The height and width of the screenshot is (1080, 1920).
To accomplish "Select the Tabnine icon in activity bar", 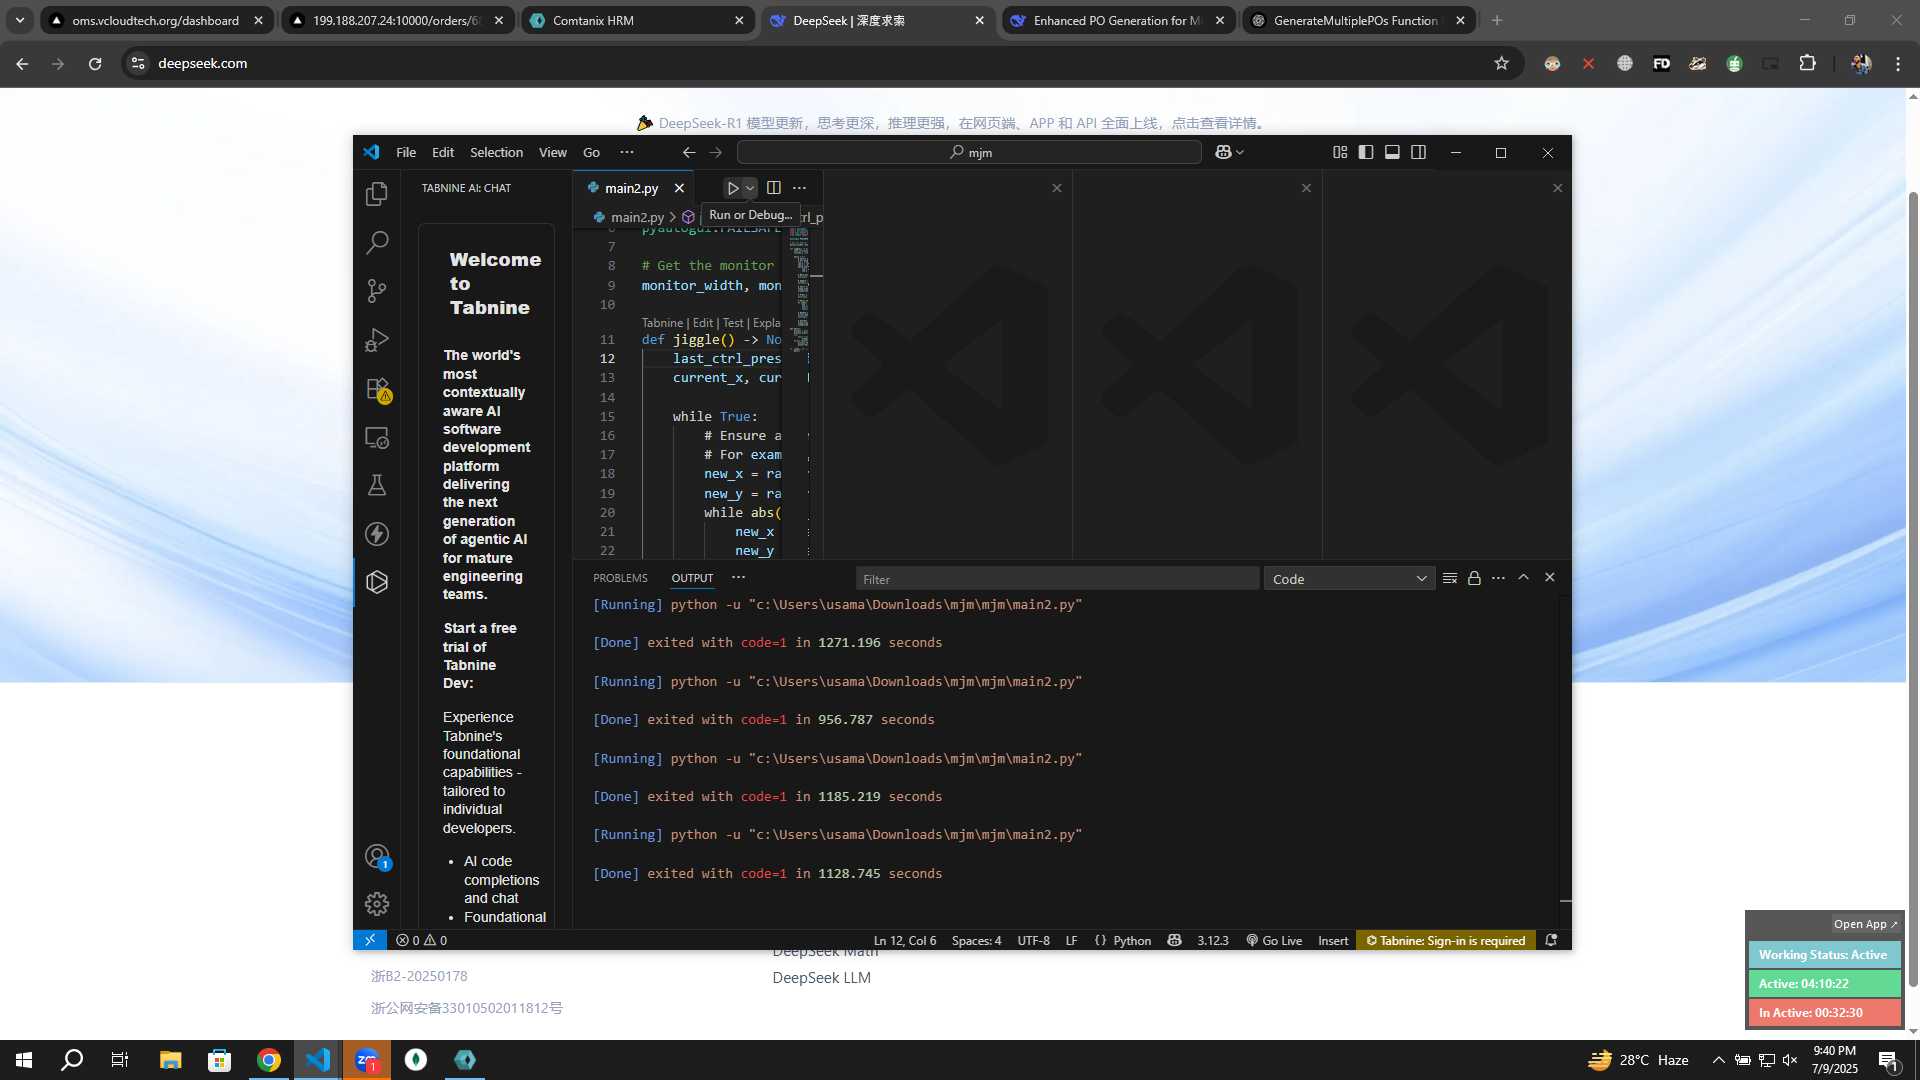I will click(x=377, y=582).
